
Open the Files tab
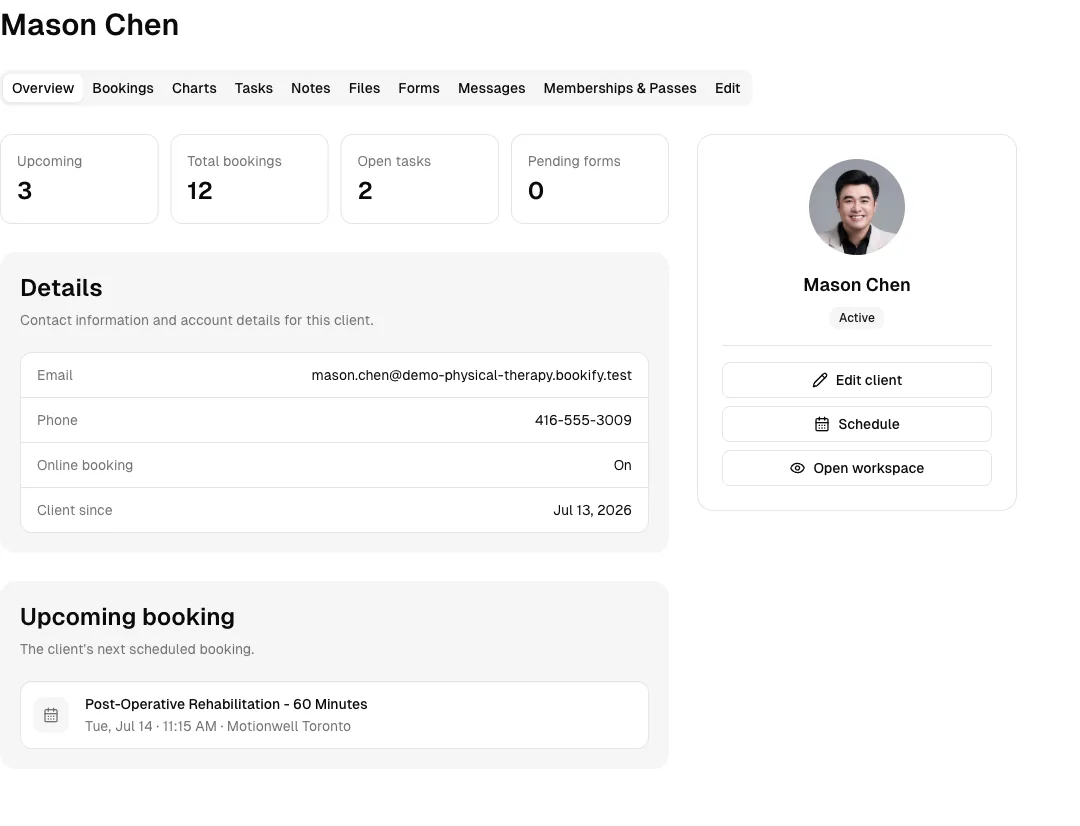tap(364, 88)
